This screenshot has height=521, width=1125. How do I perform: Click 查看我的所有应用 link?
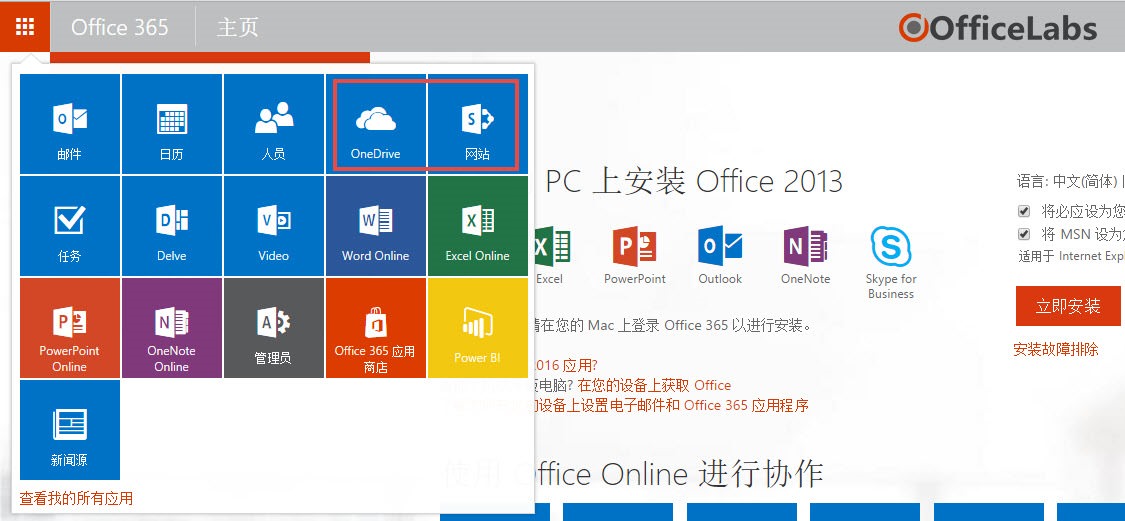[76, 498]
